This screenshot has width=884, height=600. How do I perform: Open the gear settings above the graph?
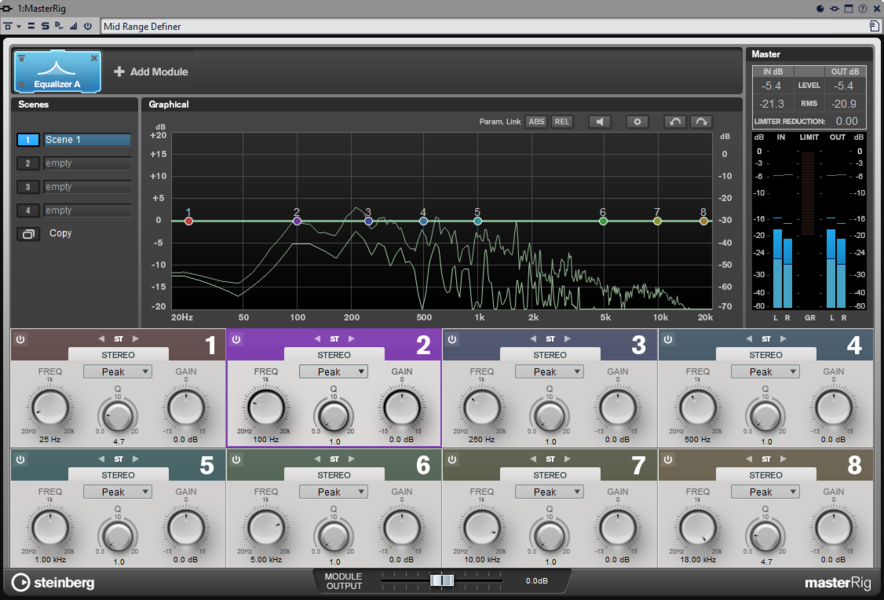coord(637,122)
